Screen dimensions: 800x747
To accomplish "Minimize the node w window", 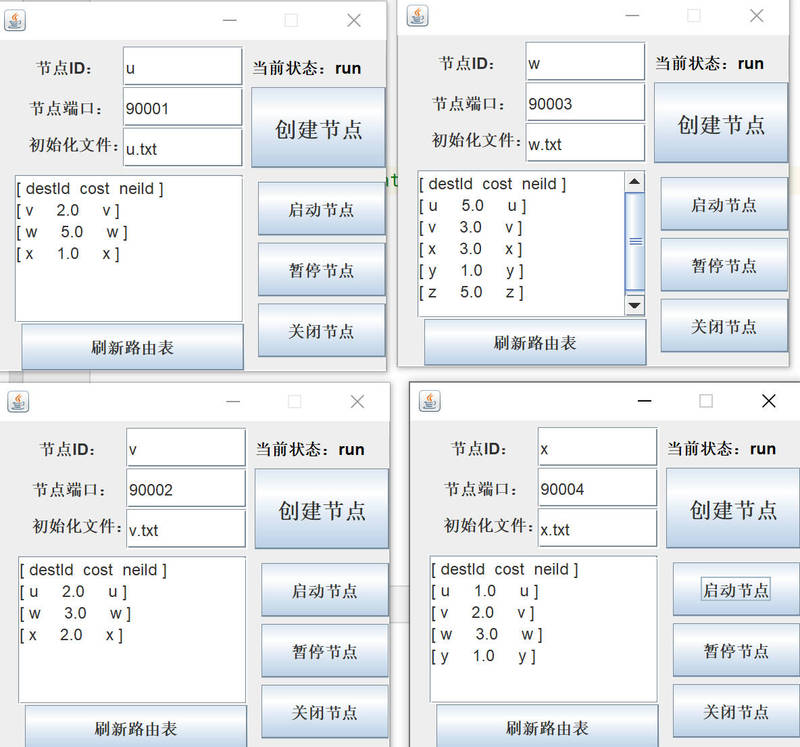I will pos(632,16).
